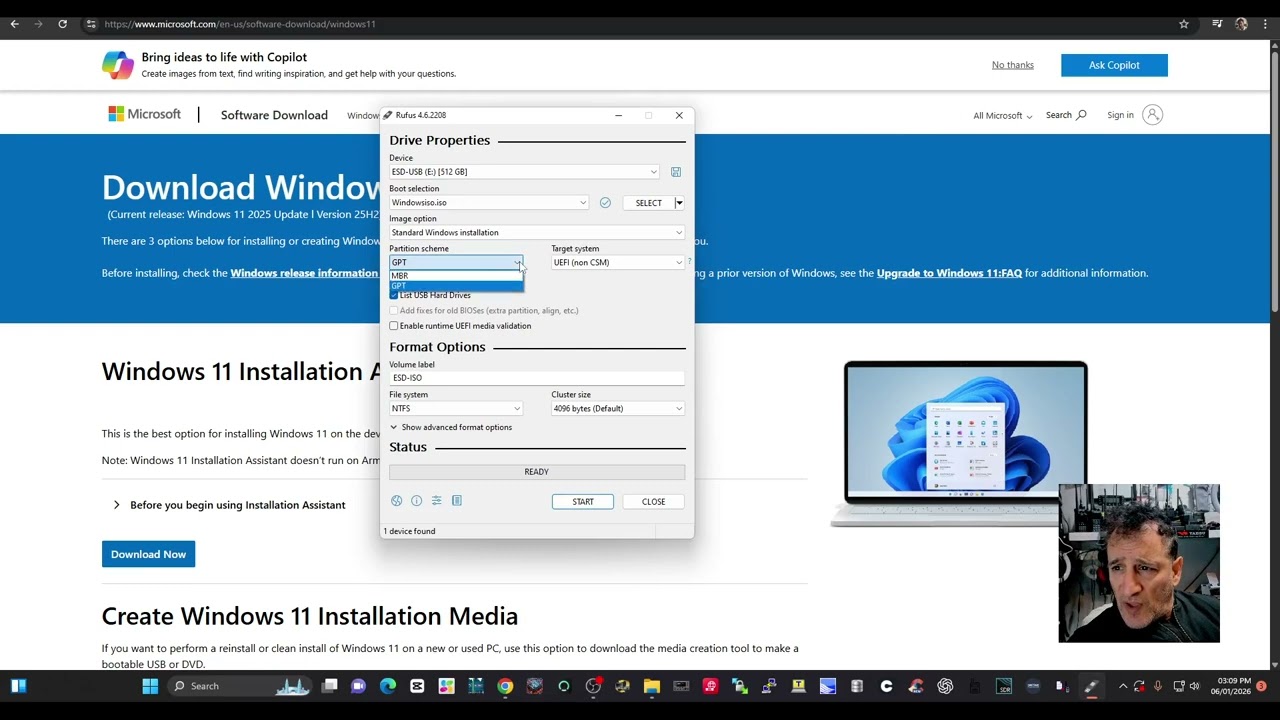Click the START button in Rufus
The image size is (1280, 720).
click(583, 502)
